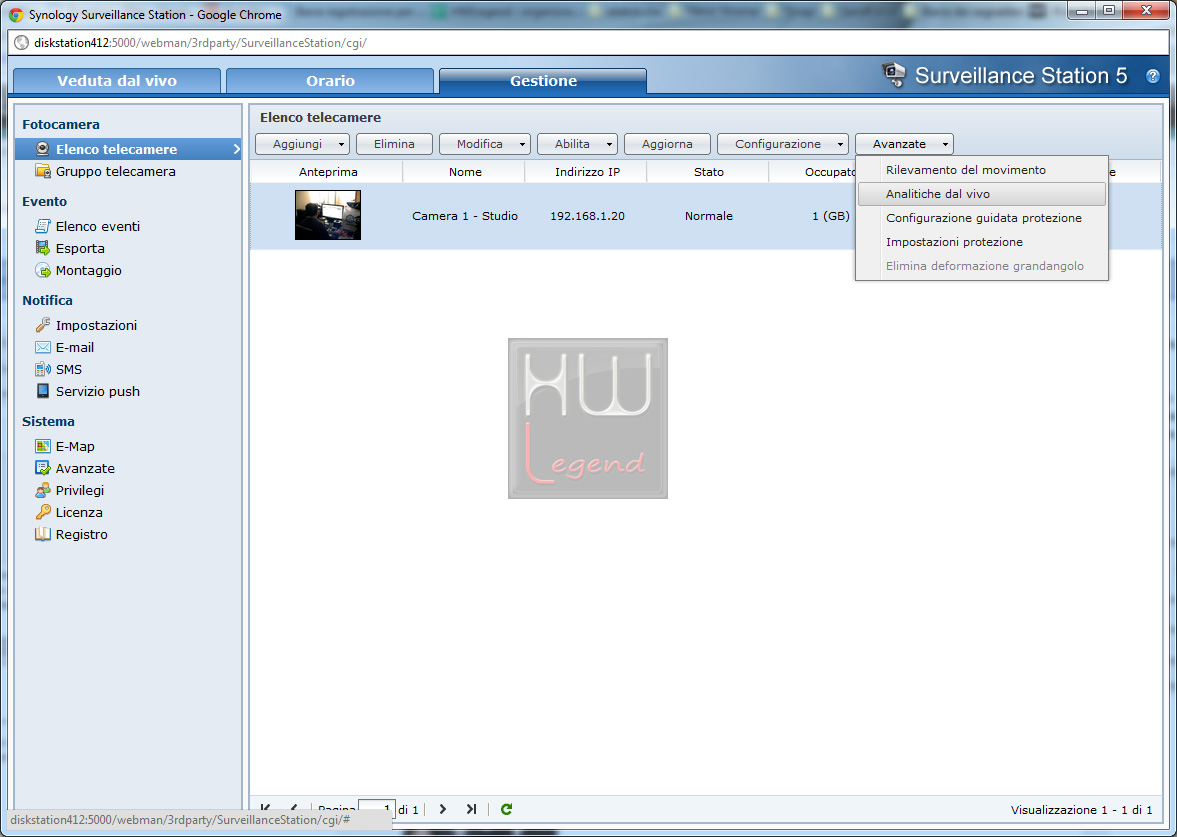The width and height of the screenshot is (1177, 837).
Task: Click the green refresh icon in pager
Action: (507, 808)
